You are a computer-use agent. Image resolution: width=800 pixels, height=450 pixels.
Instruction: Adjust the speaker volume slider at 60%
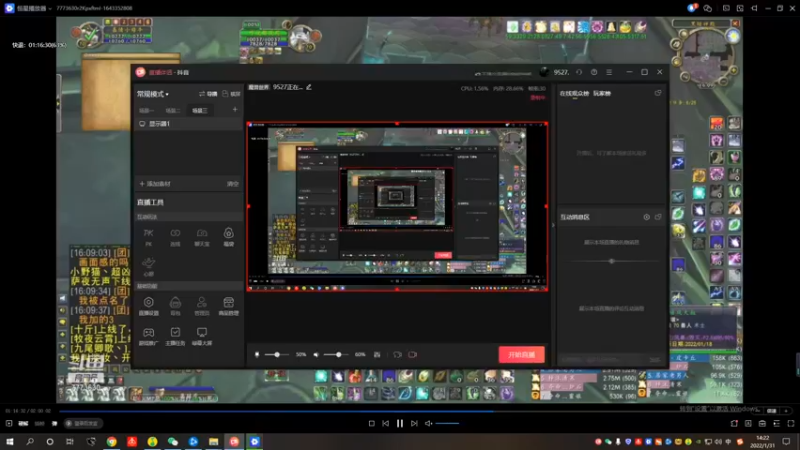click(338, 355)
